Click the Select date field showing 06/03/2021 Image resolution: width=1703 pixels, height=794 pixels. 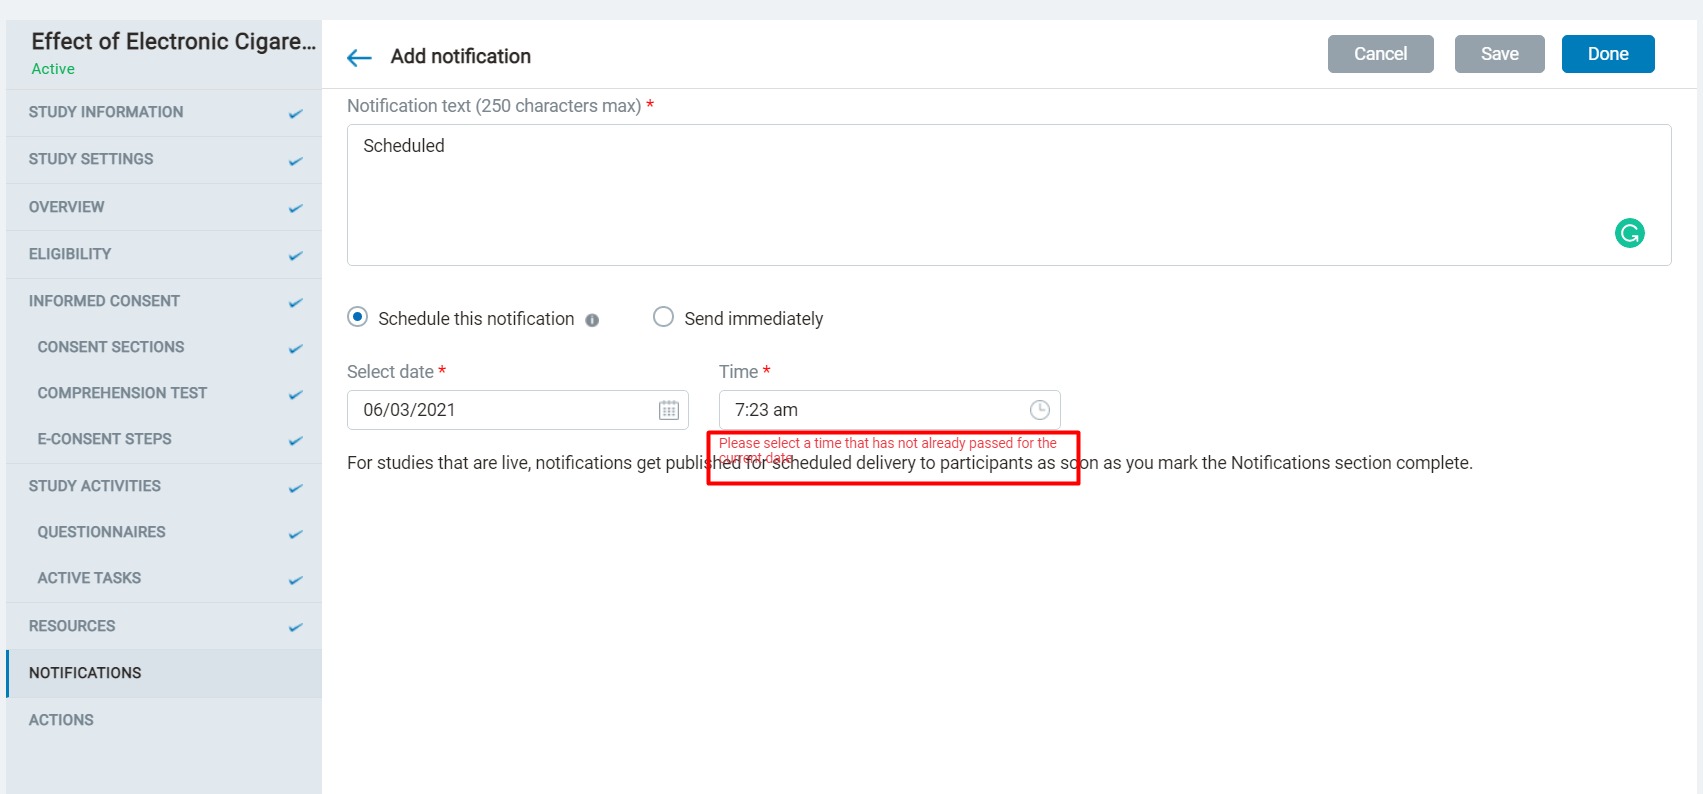(x=517, y=410)
